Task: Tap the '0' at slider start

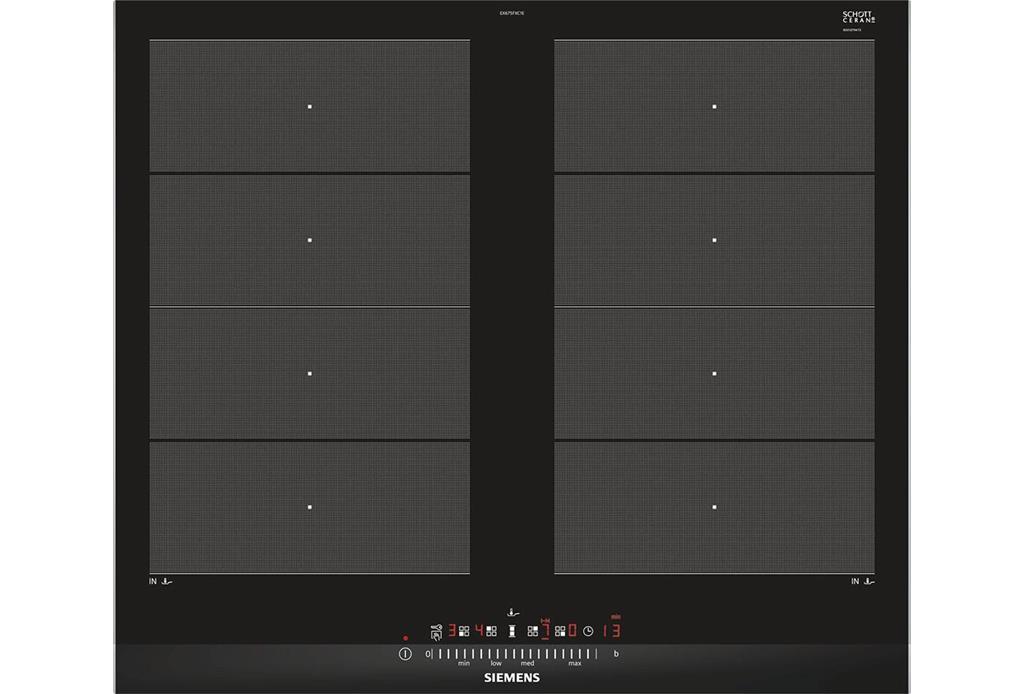Action: (x=428, y=654)
